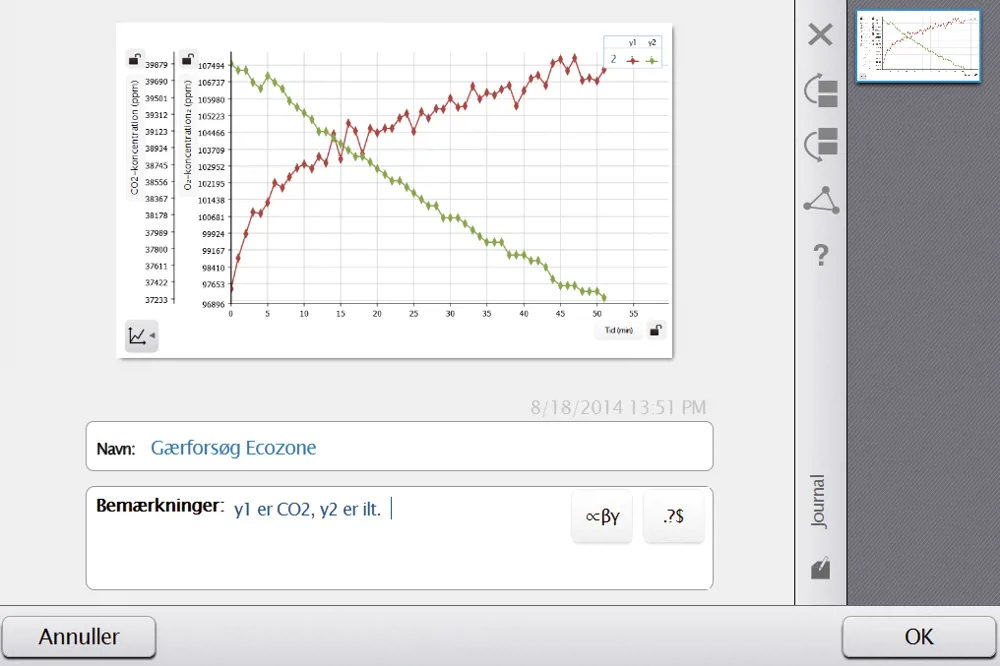Open help via the question mark icon
1000x666 pixels.
pos(819,255)
